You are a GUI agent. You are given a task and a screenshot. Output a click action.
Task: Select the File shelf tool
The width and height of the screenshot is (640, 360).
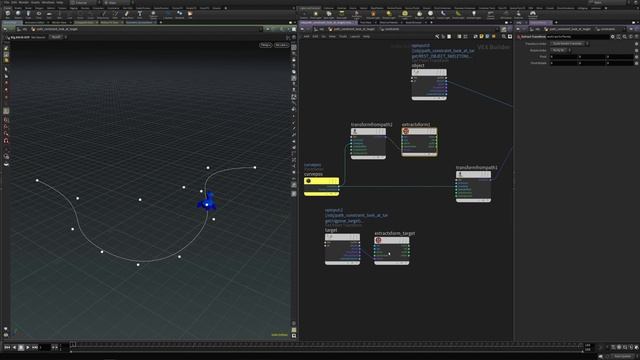190,14
